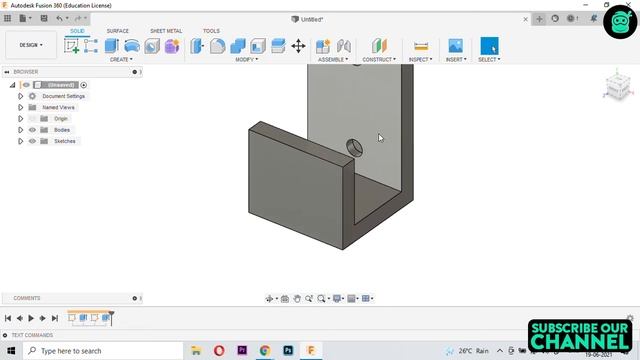Jump to timeline beginning
Image resolution: width=640 pixels, height=360 pixels.
[8, 318]
